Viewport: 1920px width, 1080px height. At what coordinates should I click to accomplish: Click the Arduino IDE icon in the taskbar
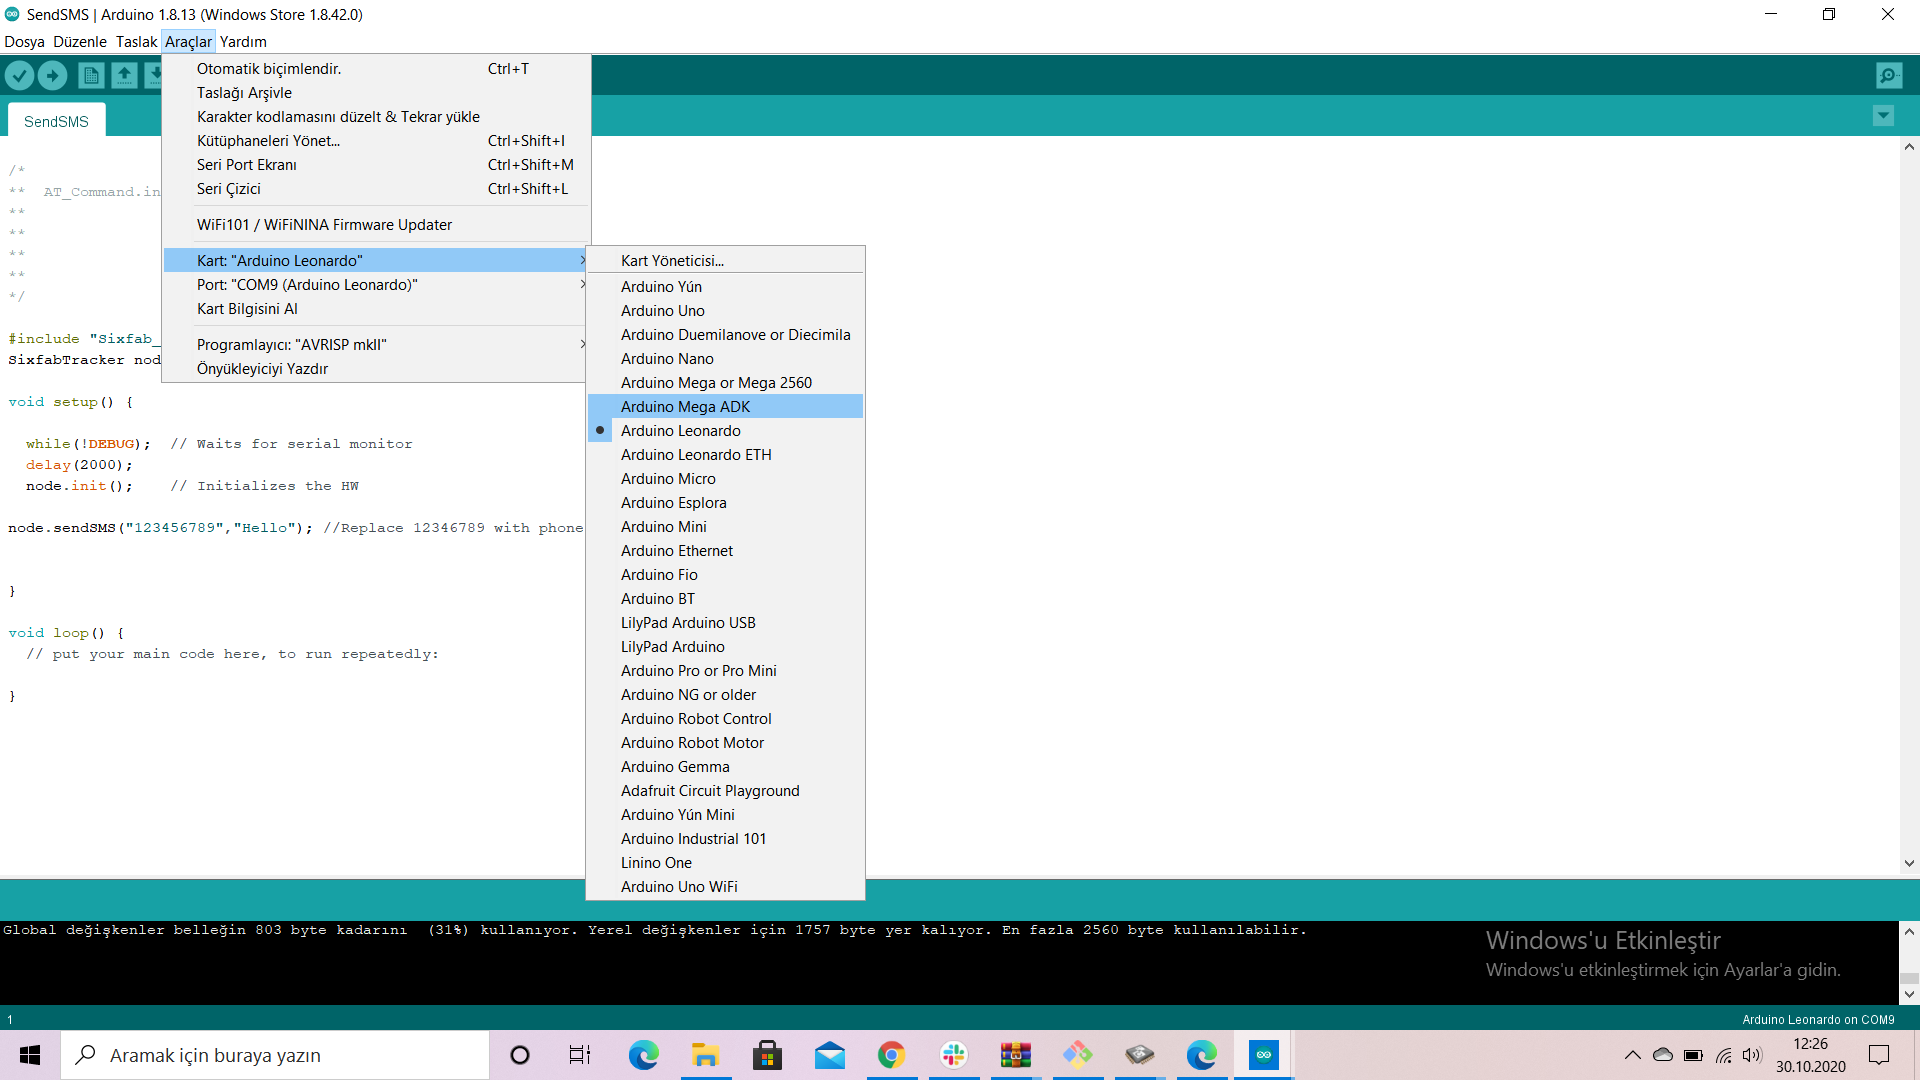pos(1263,1055)
